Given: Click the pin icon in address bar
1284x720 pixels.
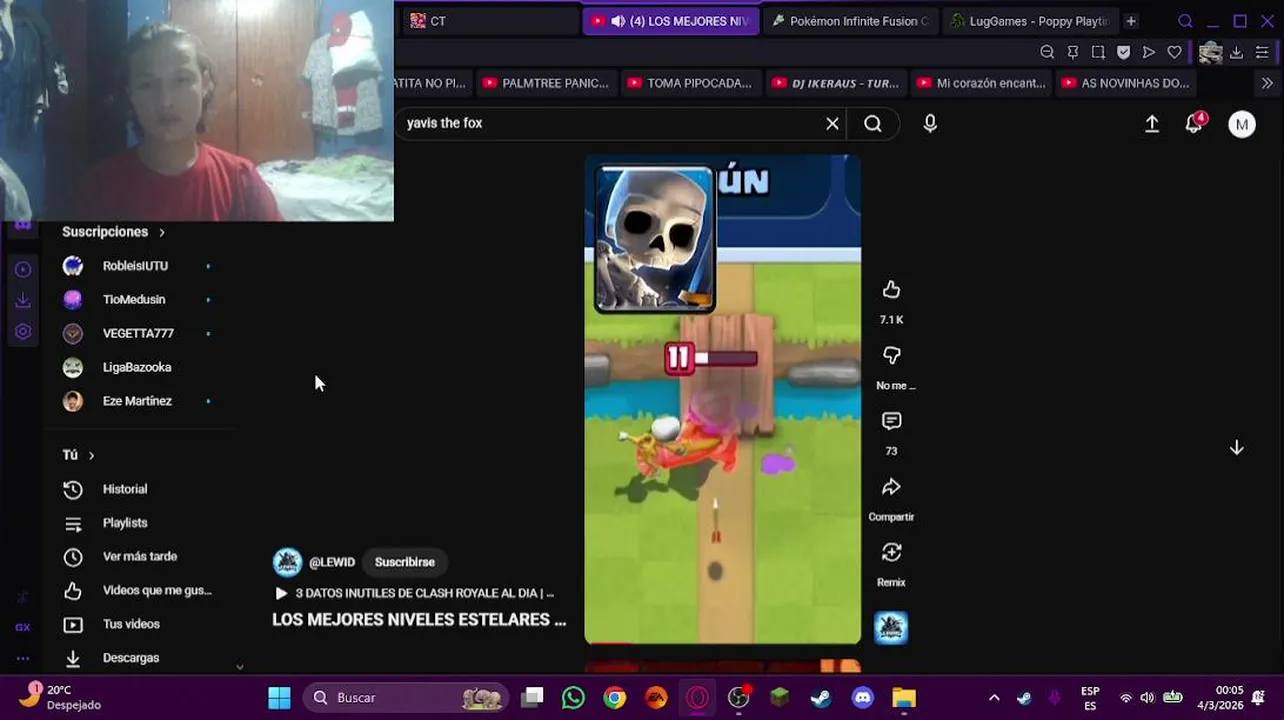Looking at the screenshot, I should [x=1073, y=52].
